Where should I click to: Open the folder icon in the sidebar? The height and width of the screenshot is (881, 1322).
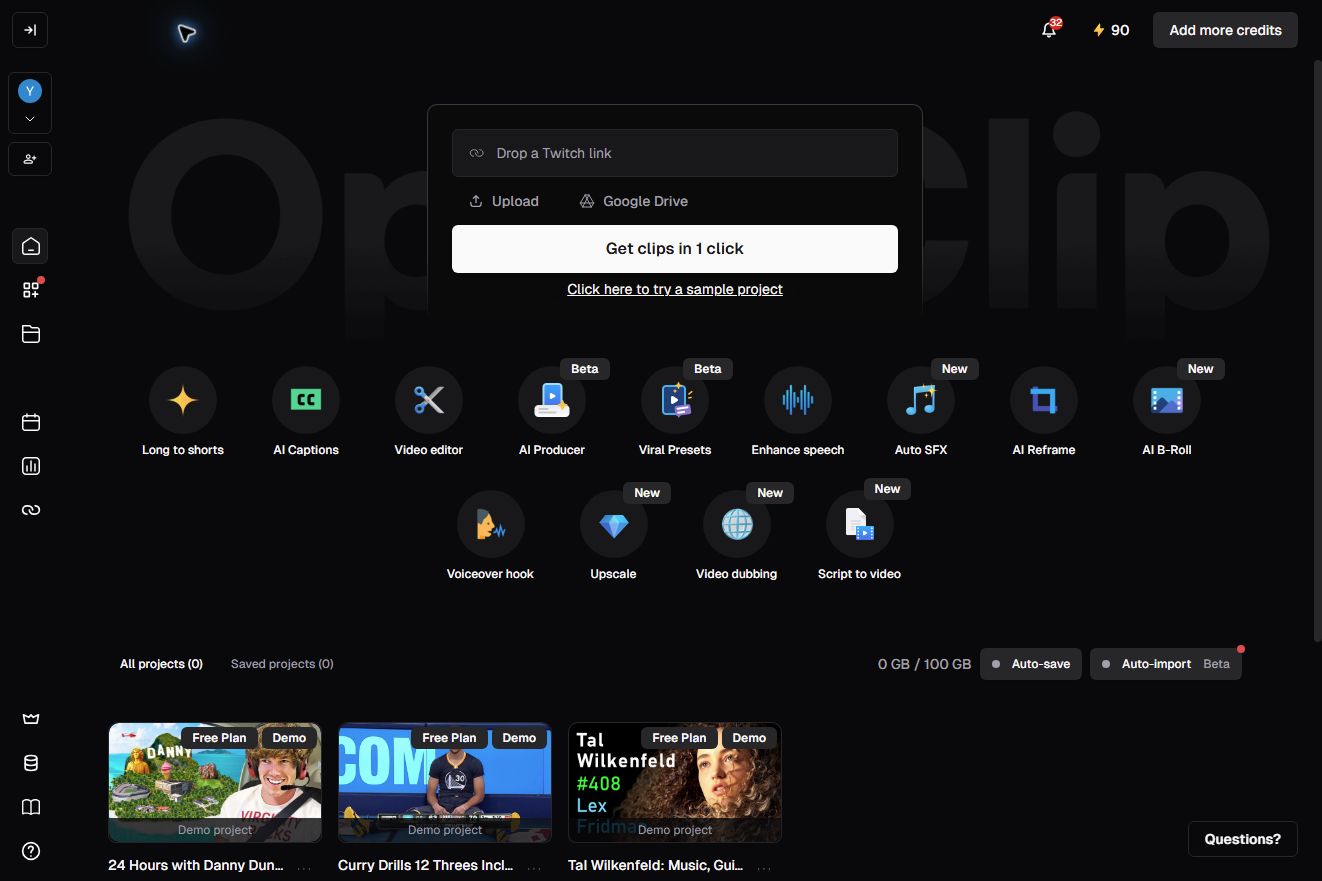click(x=31, y=334)
